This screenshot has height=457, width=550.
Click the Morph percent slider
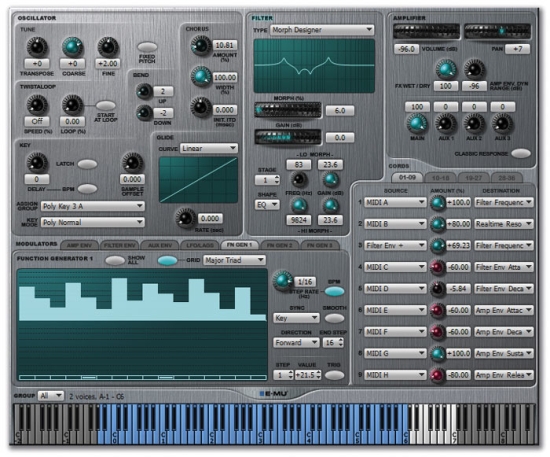point(288,110)
